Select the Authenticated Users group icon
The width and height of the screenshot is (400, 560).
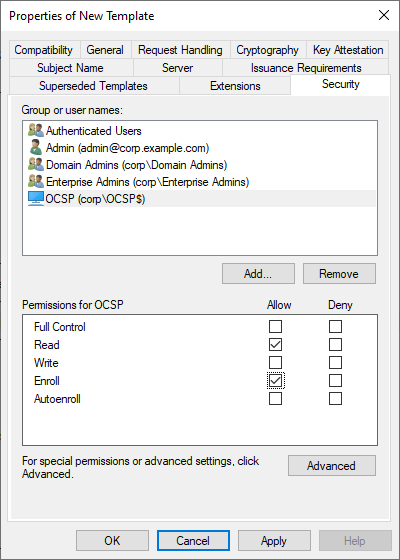coord(36,131)
